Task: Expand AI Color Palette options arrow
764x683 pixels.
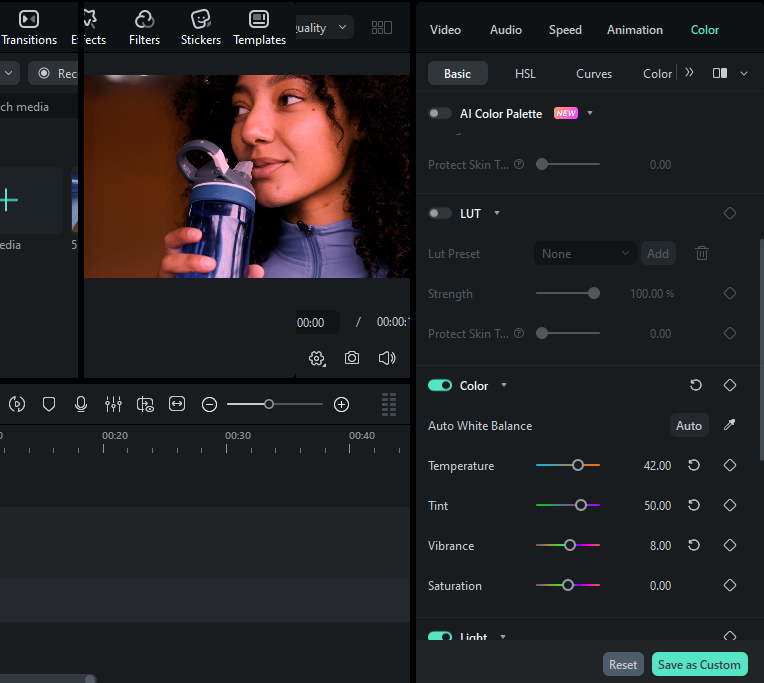Action: pos(590,113)
